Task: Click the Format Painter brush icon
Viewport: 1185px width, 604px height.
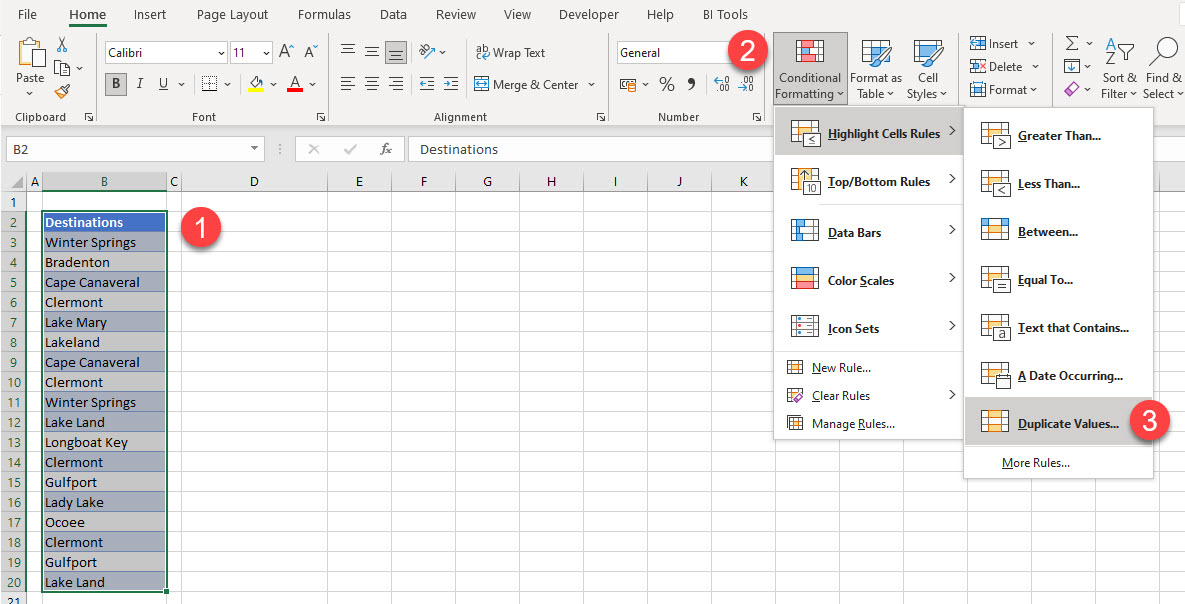Action: pyautogui.click(x=62, y=91)
